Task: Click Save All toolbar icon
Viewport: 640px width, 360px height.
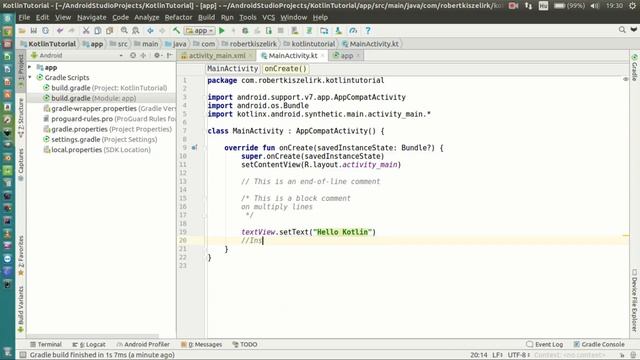Action: click(33, 31)
